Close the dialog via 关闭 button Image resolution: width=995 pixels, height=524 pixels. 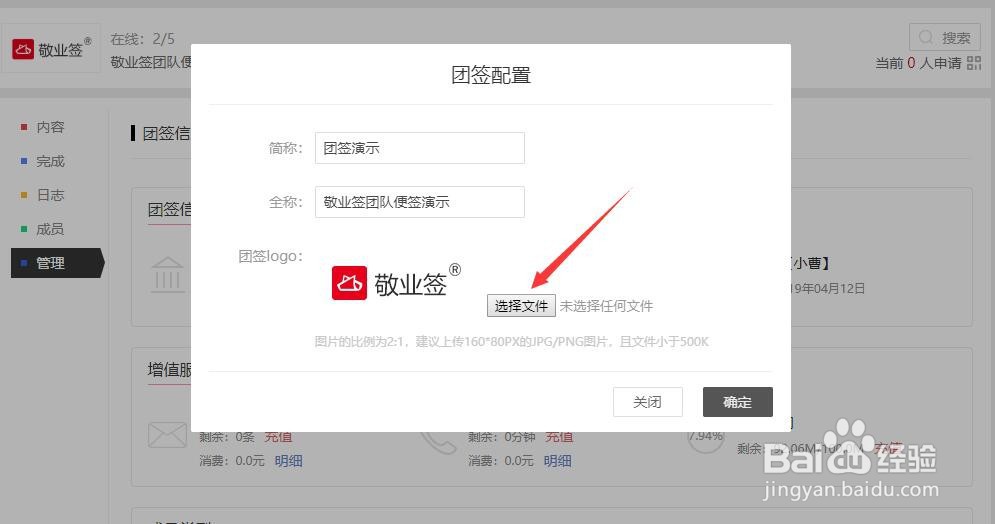click(x=647, y=402)
